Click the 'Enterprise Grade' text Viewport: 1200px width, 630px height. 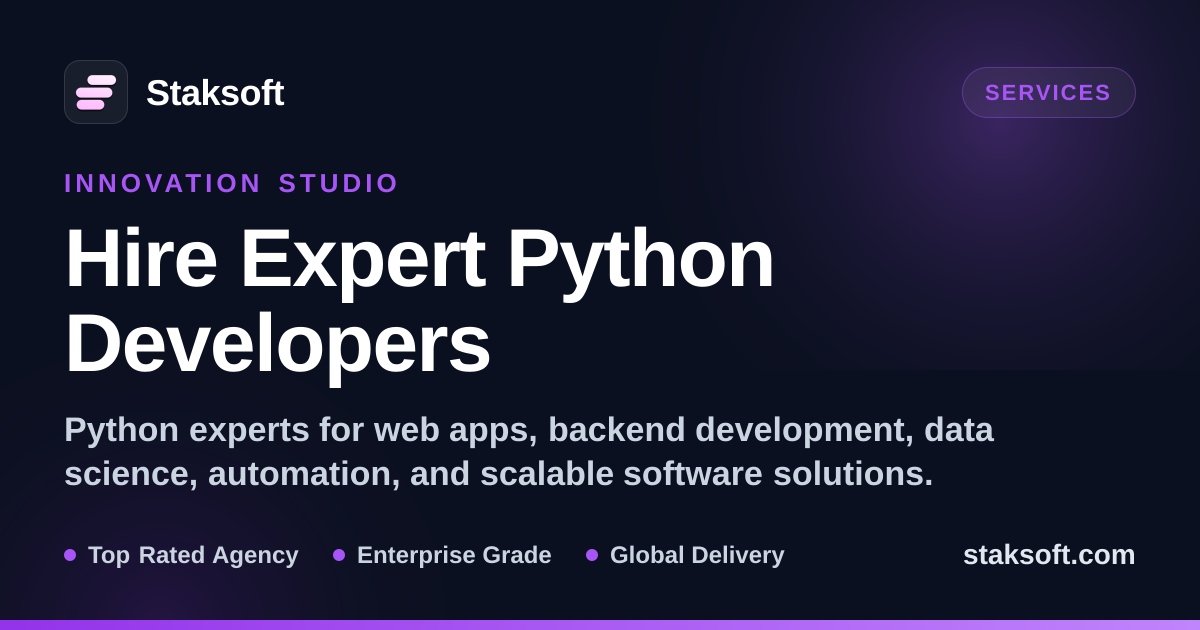pyautogui.click(x=454, y=555)
